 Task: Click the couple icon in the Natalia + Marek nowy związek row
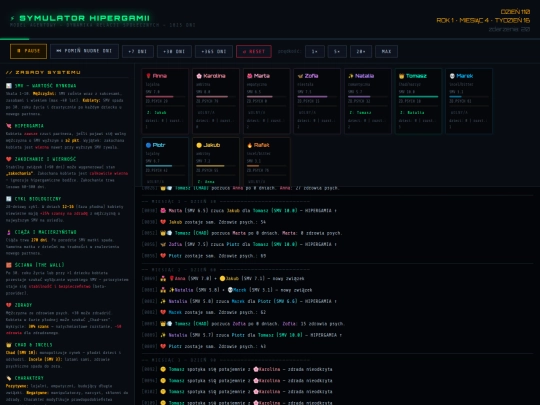click(163, 290)
